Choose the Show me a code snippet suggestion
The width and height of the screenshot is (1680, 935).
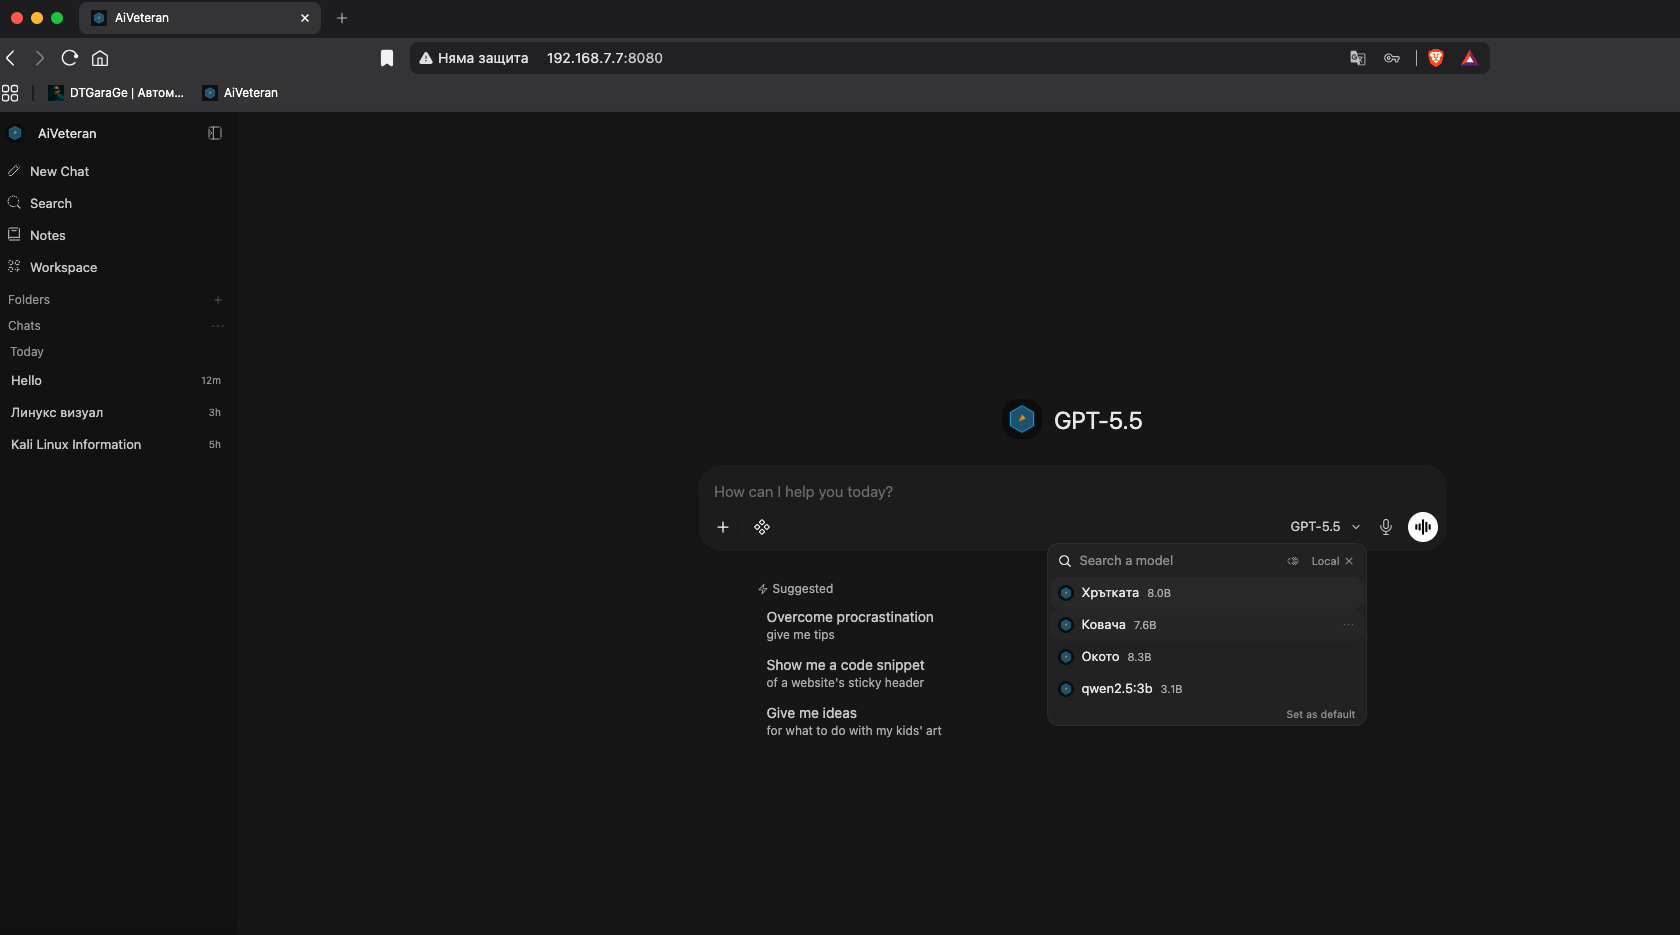845,673
